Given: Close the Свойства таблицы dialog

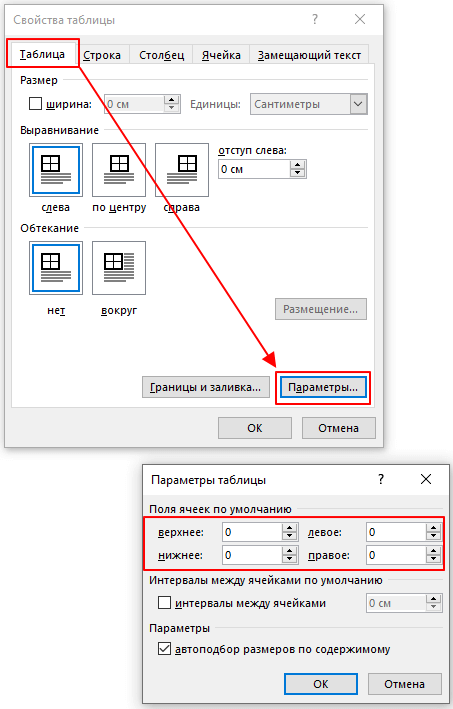Looking at the screenshot, I should [x=360, y=19].
